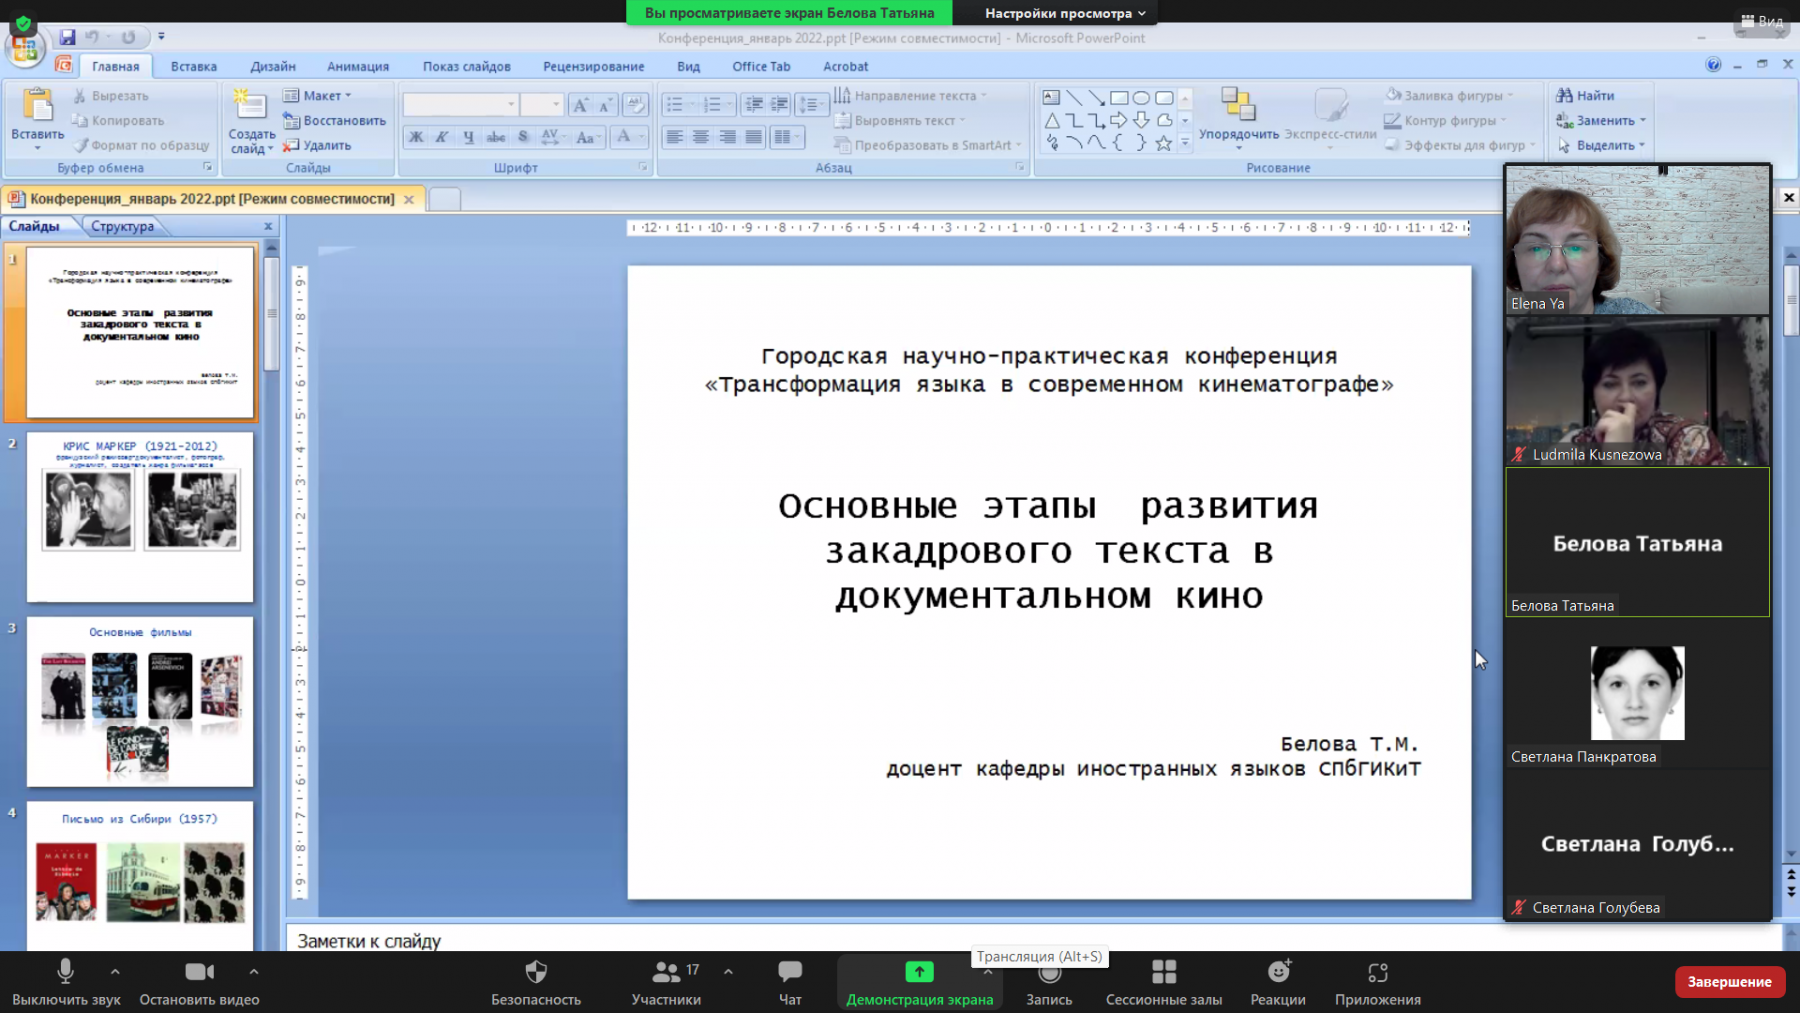The width and height of the screenshot is (1800, 1013).
Task: Expand video options arrow next to camera
Action: [254, 971]
